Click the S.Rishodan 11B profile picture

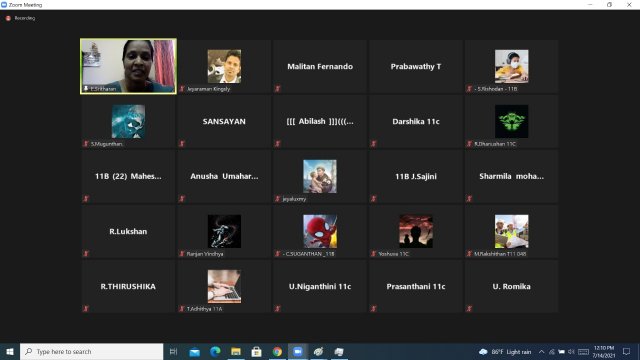[511, 67]
